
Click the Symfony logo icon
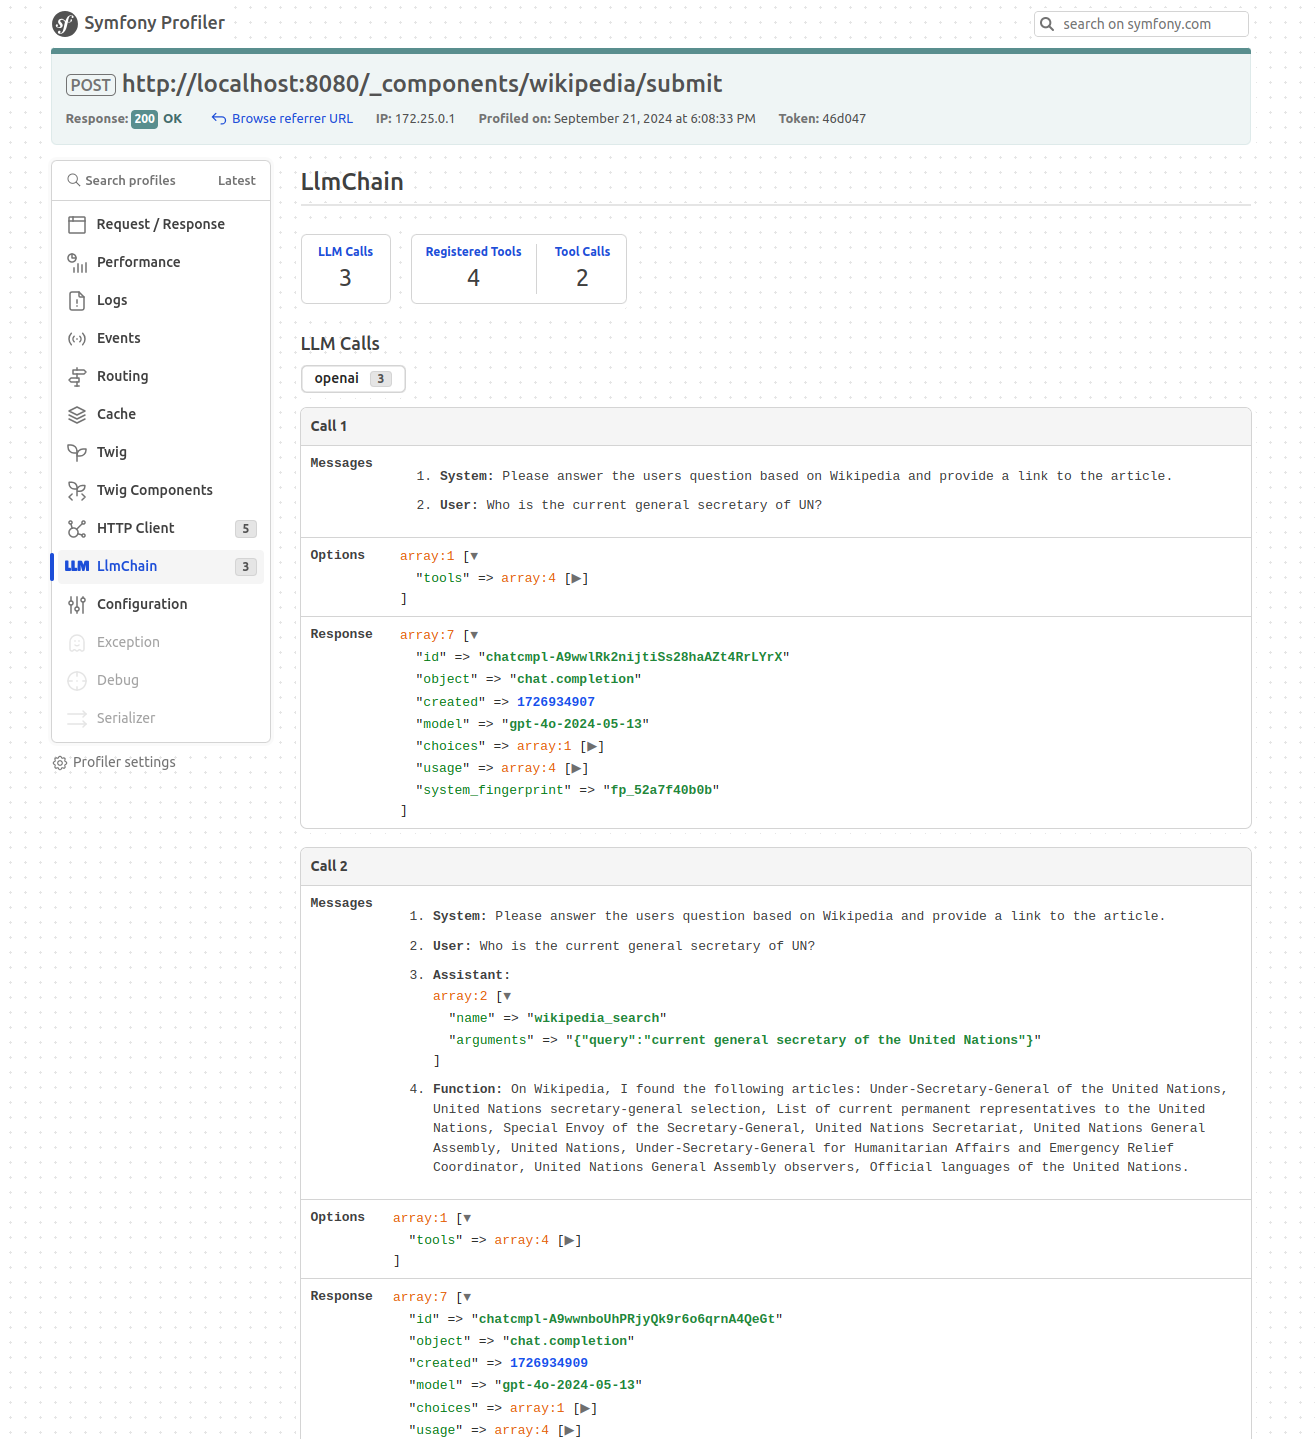pos(65,23)
